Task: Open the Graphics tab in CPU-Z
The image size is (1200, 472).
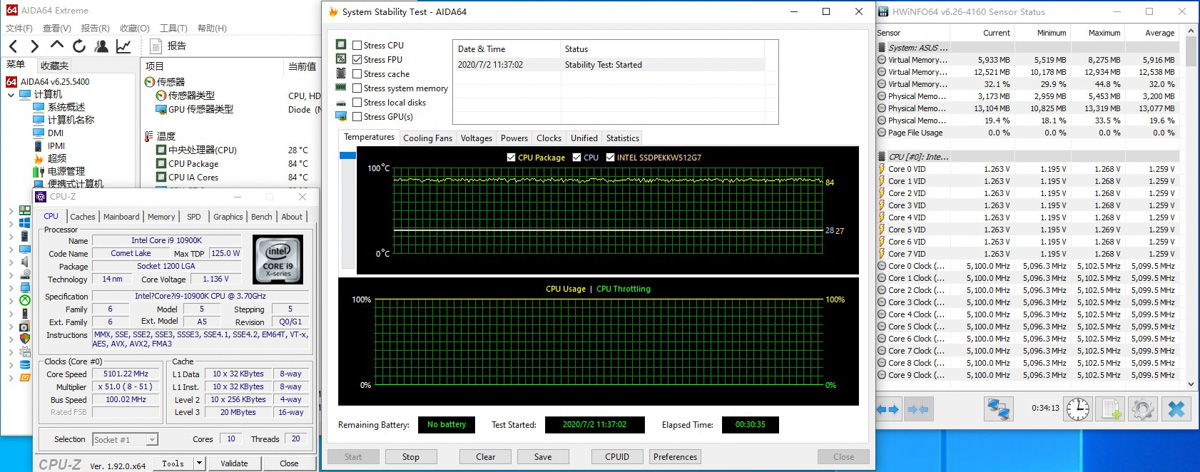Action: coord(228,216)
